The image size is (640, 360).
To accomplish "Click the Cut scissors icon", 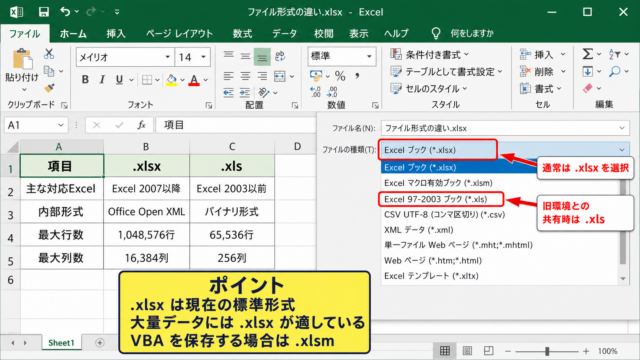I will click(49, 53).
